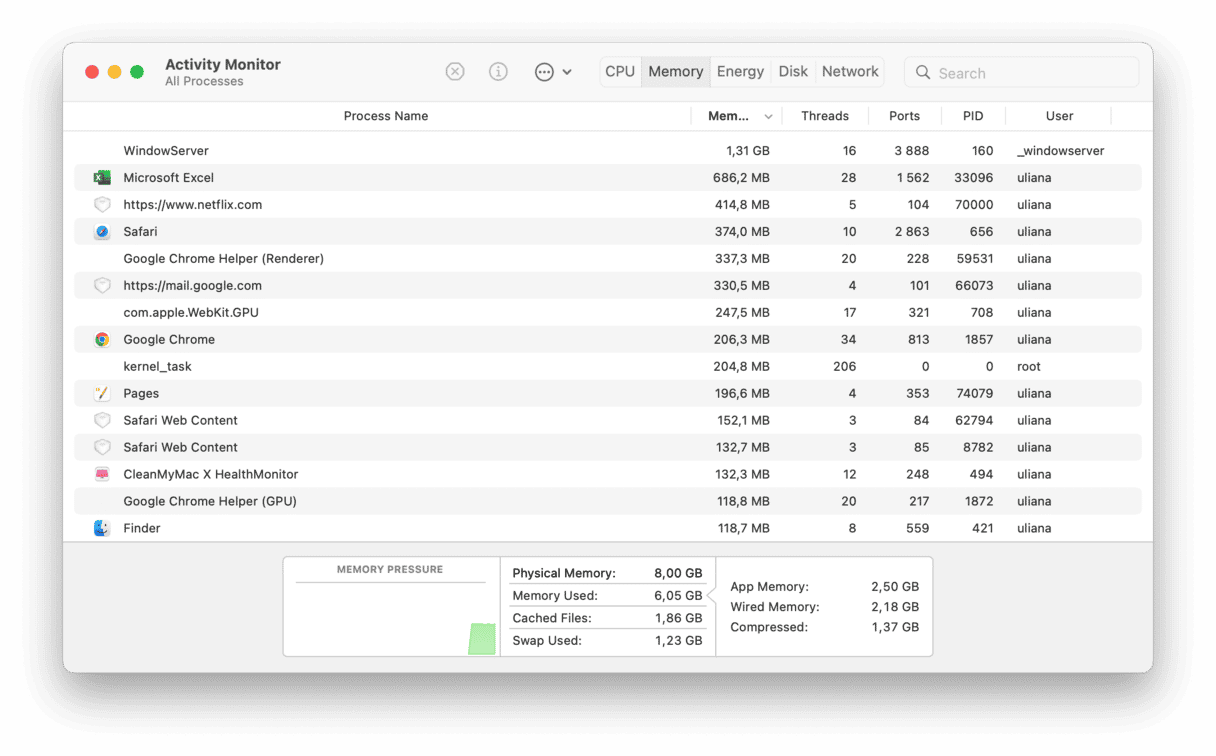Toggle sort on Memory column header
Viewport: 1216px width, 756px height.
point(737,116)
